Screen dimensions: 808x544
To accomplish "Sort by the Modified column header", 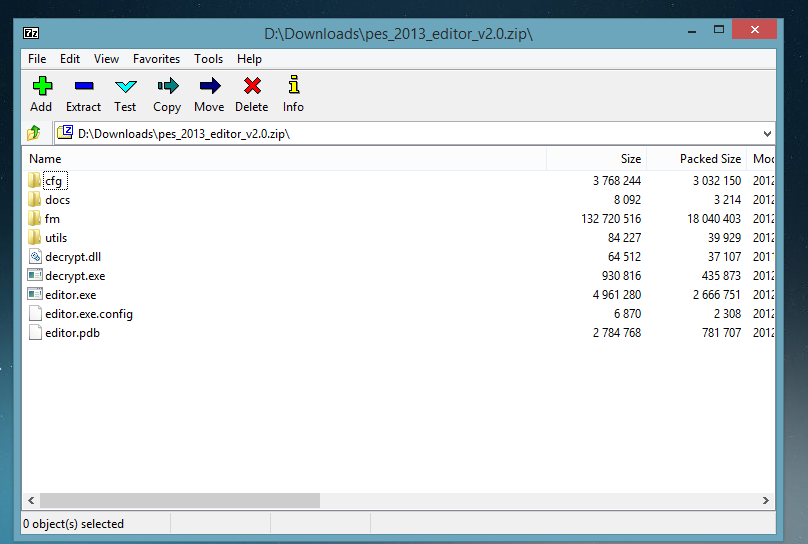I will (761, 159).
